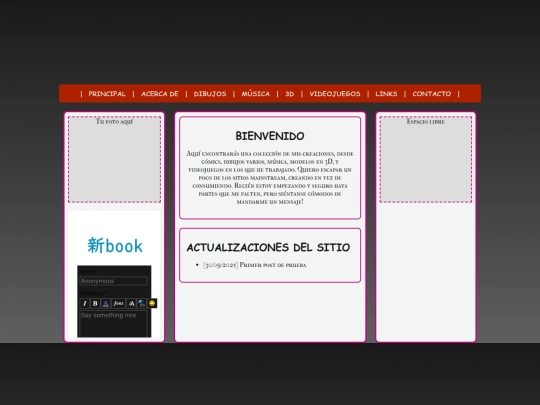Image resolution: width=540 pixels, height=405 pixels.
Task: Click the bold B icon
Action: coord(95,303)
